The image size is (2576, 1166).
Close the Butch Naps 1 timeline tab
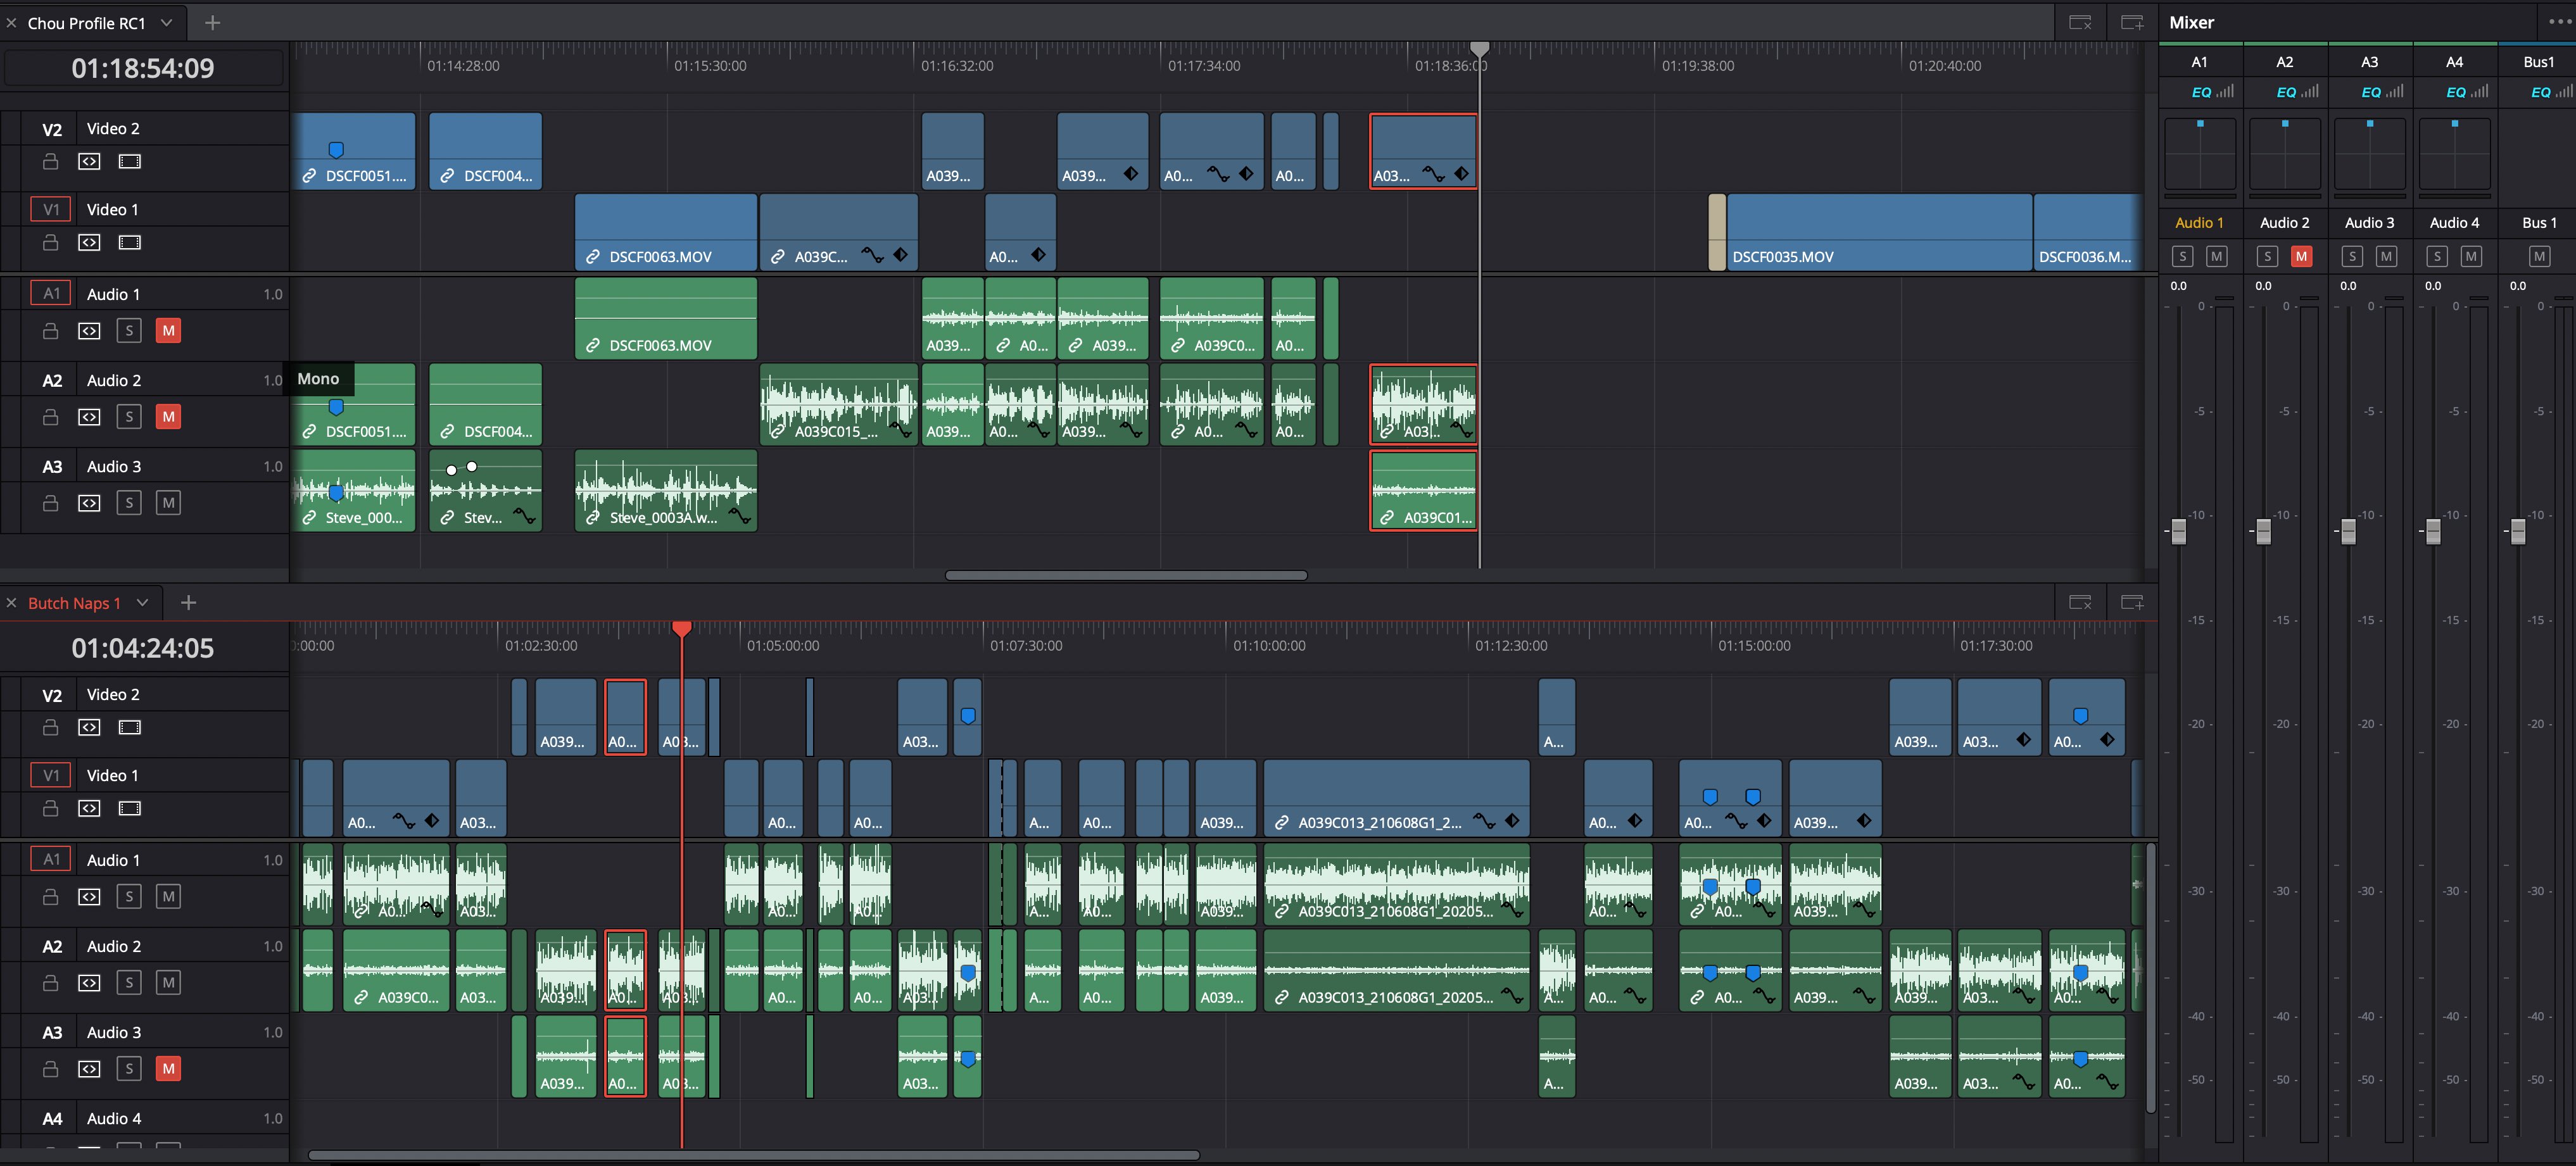click(x=11, y=602)
